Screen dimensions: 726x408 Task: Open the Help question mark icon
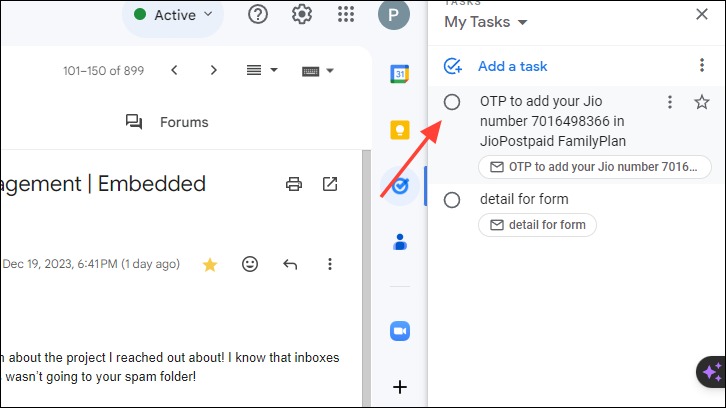[x=257, y=14]
